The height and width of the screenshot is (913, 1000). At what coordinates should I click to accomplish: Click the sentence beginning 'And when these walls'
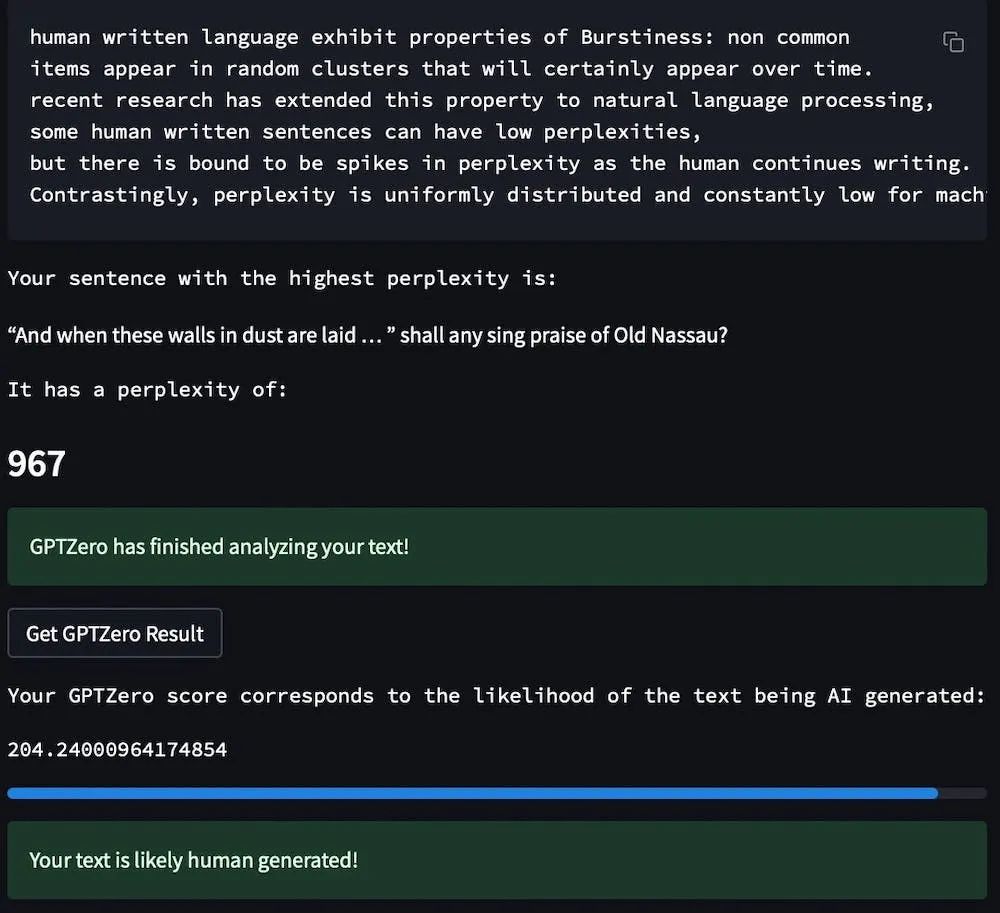367,335
